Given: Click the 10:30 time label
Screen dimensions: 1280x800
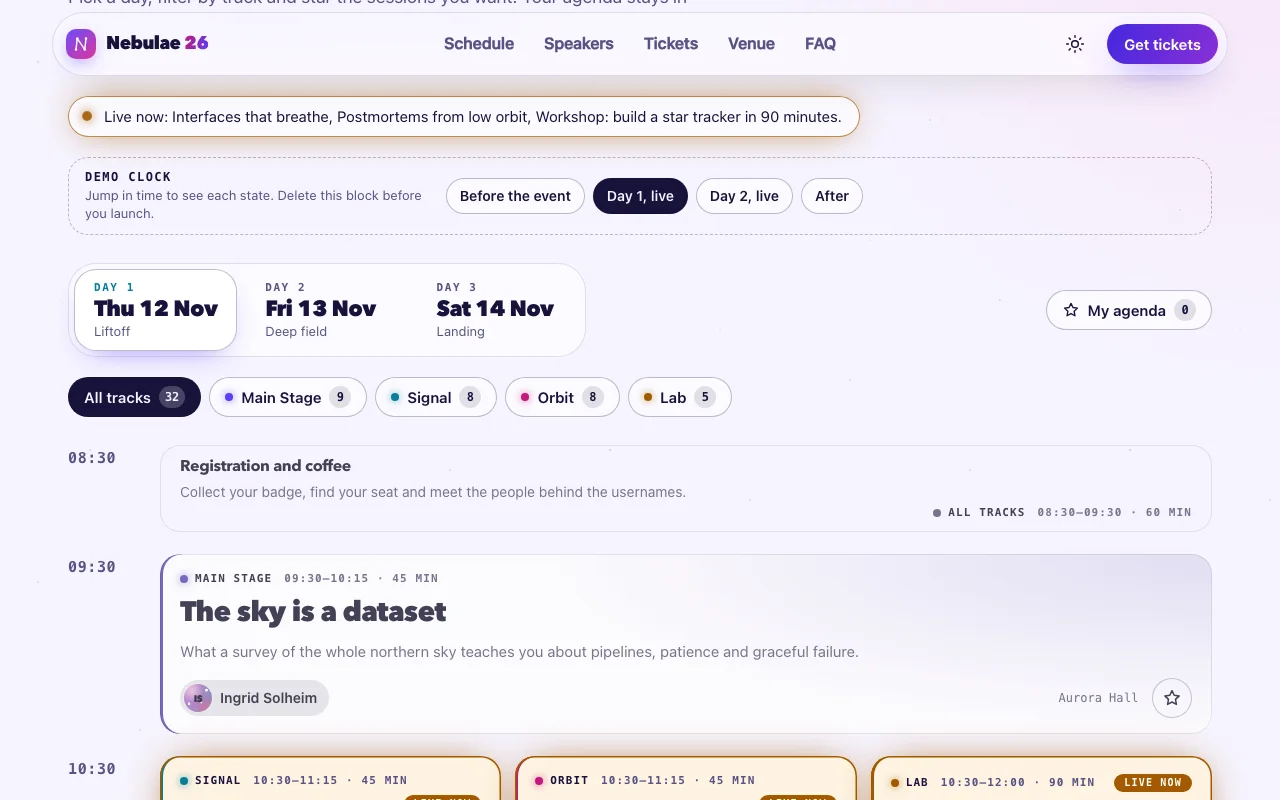Looking at the screenshot, I should (92, 769).
